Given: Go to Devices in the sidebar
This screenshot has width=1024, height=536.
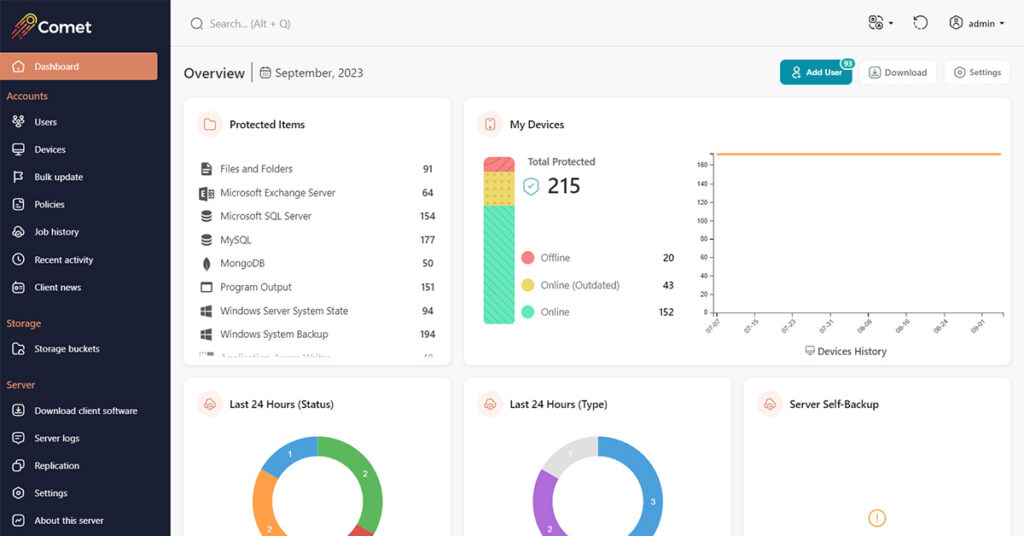Looking at the screenshot, I should [x=49, y=150].
